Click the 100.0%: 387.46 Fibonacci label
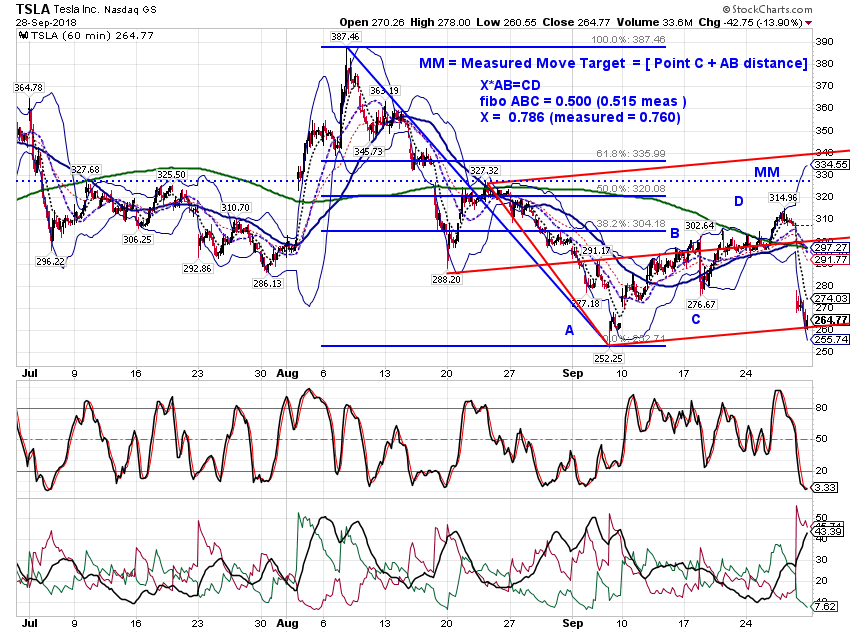 (x=628, y=40)
